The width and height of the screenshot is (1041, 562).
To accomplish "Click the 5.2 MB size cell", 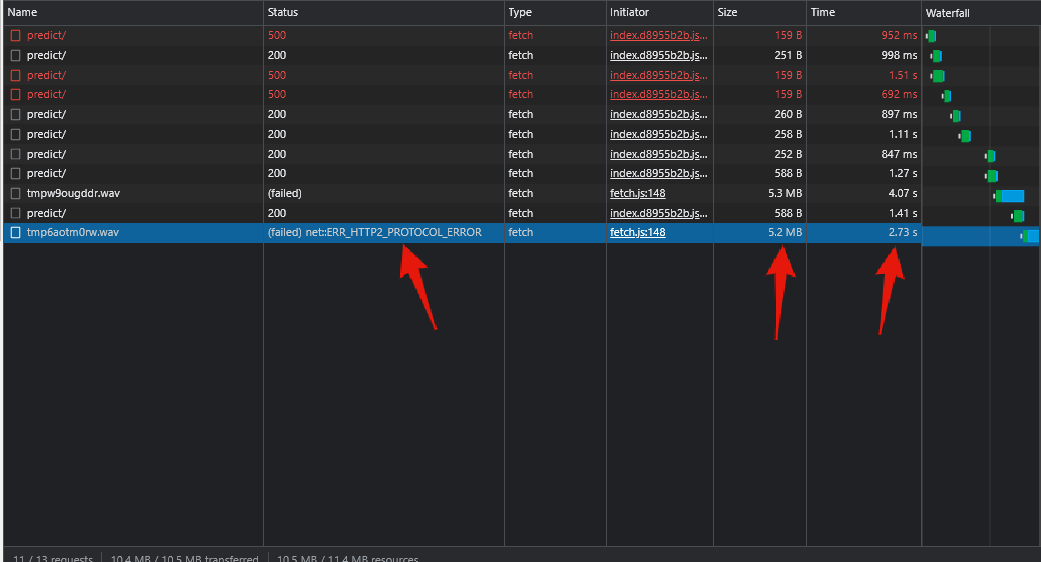I will pos(785,233).
